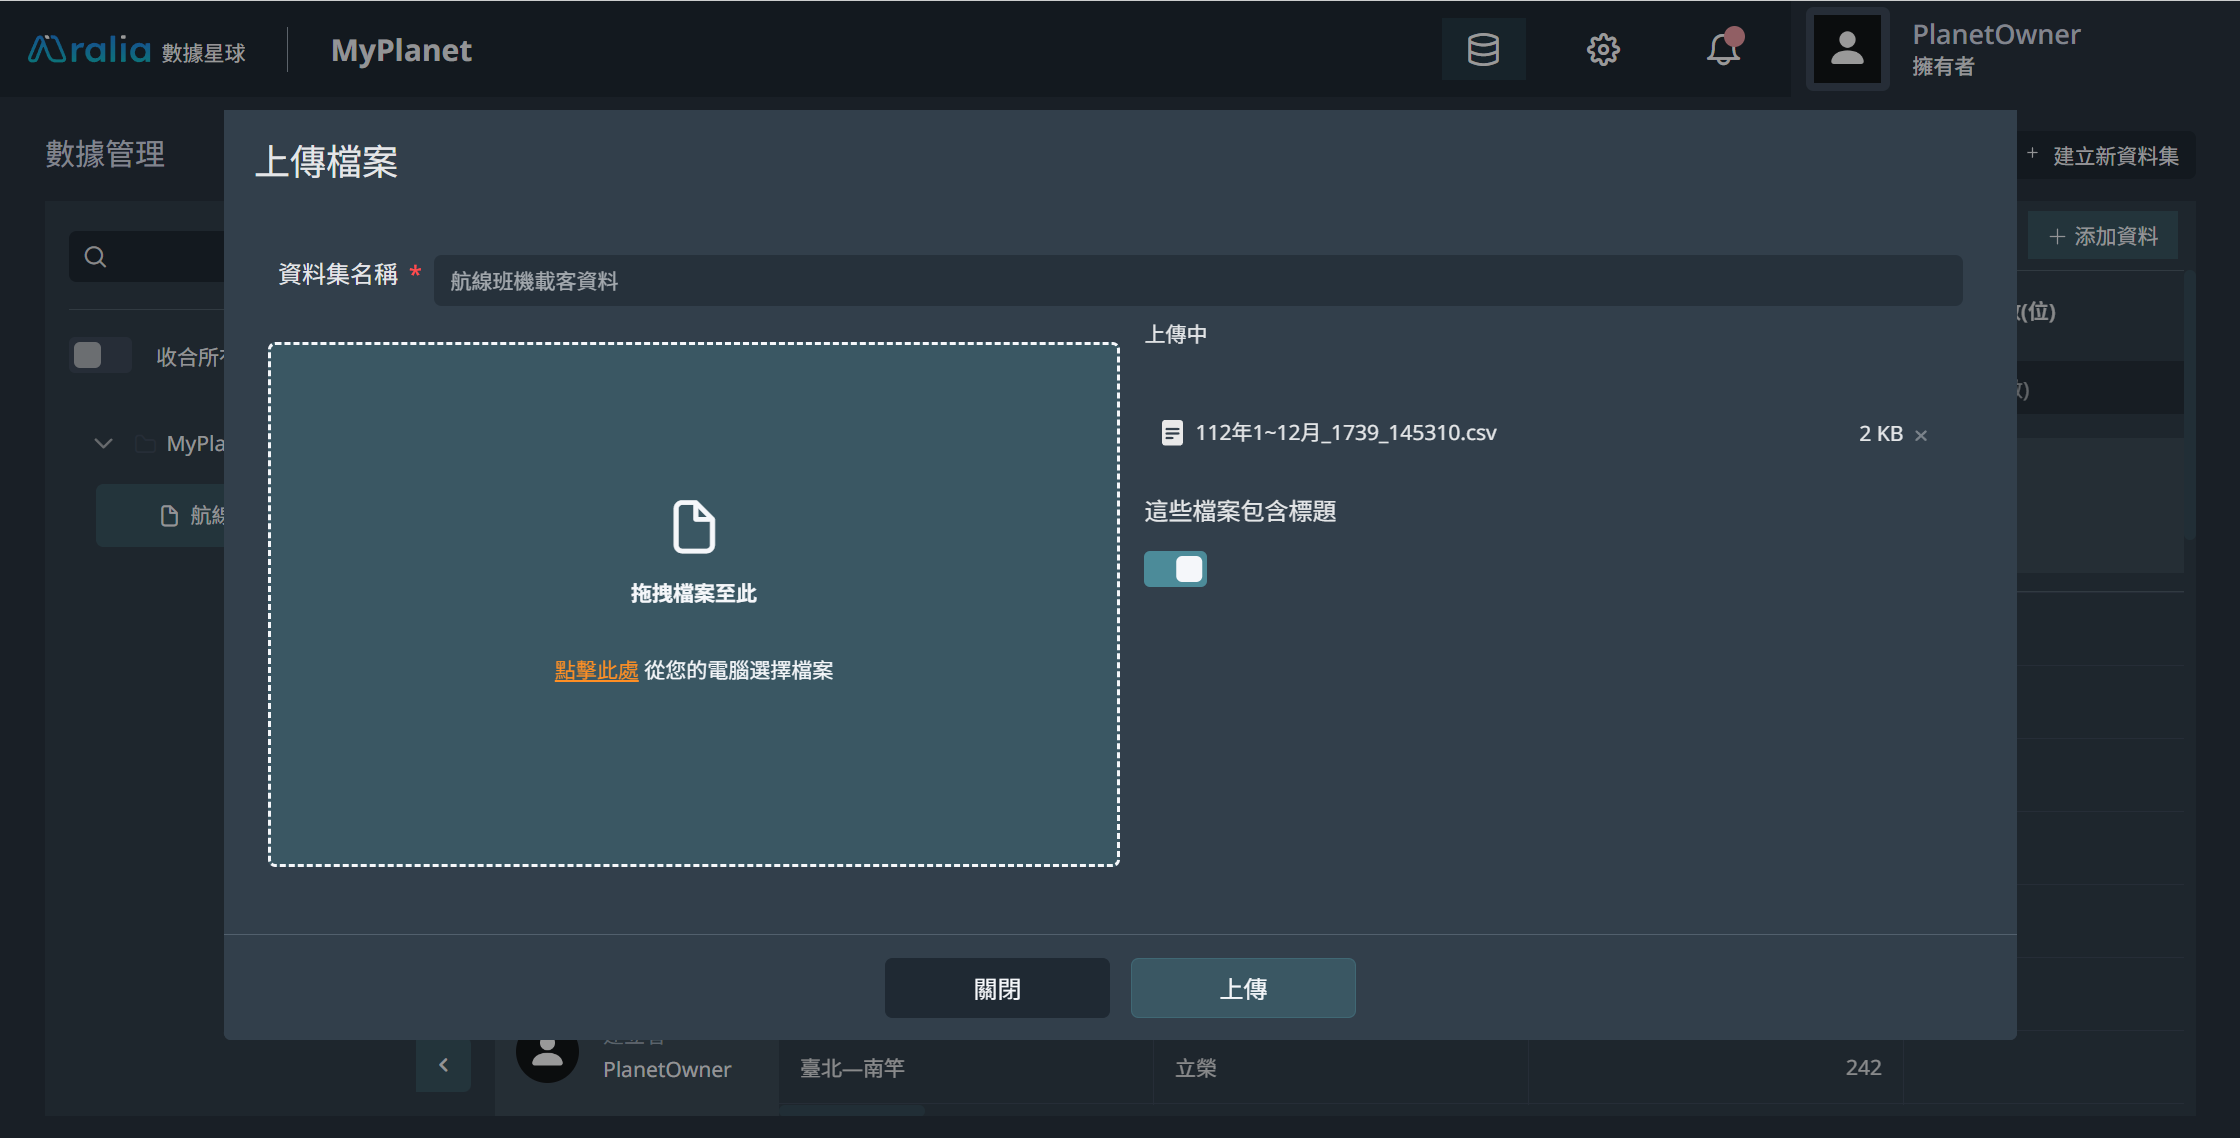Click the 關閉 button
Screen dimensions: 2240x1138
pos(997,988)
